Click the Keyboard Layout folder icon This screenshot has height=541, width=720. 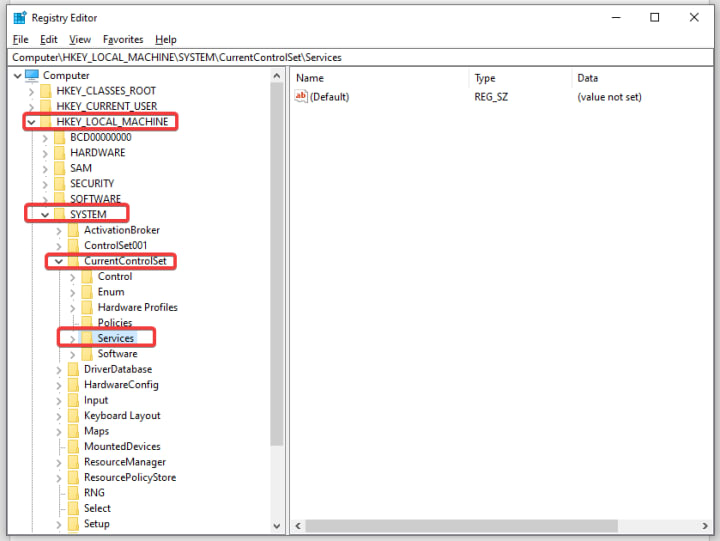(73, 416)
